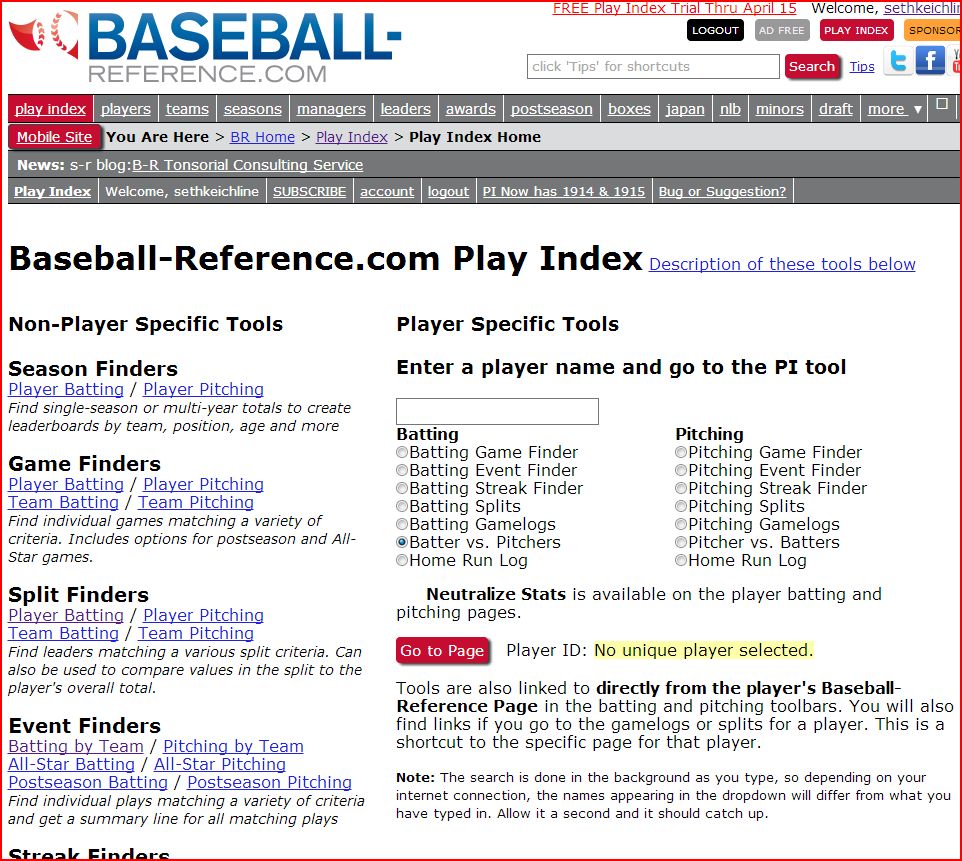Click the LOGOUT button
962x861 pixels.
click(714, 30)
